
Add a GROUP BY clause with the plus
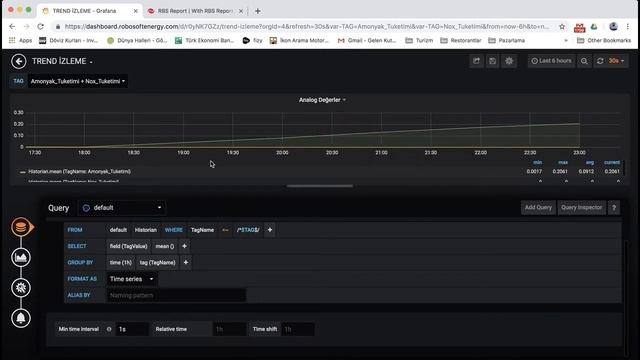pyautogui.click(x=186, y=262)
